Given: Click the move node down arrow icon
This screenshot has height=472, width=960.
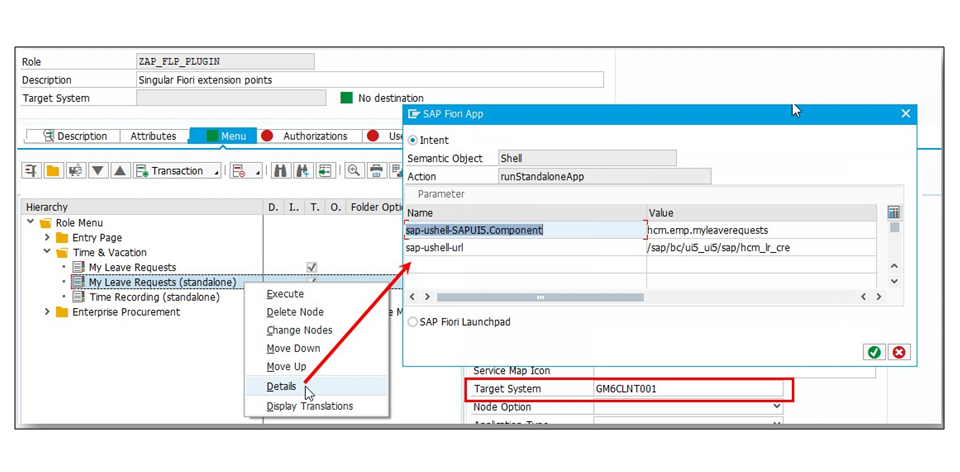Looking at the screenshot, I should pyautogui.click(x=98, y=171).
